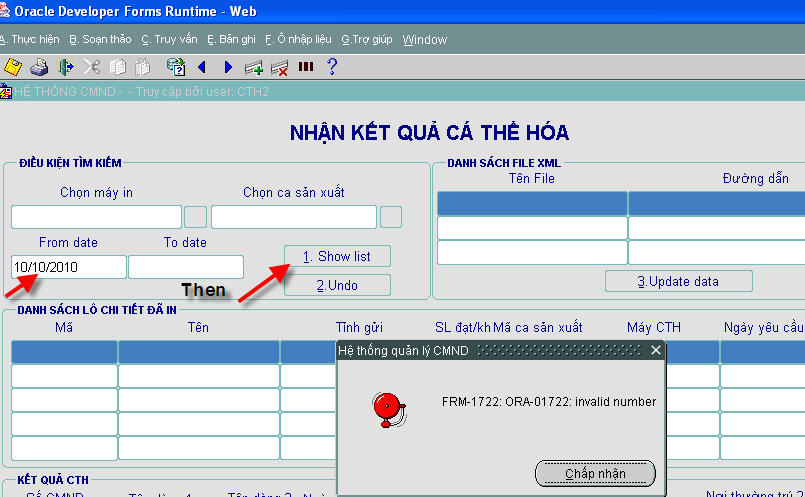
Task: Close the Hệ thống quản lý CMND dialog
Action: point(655,350)
